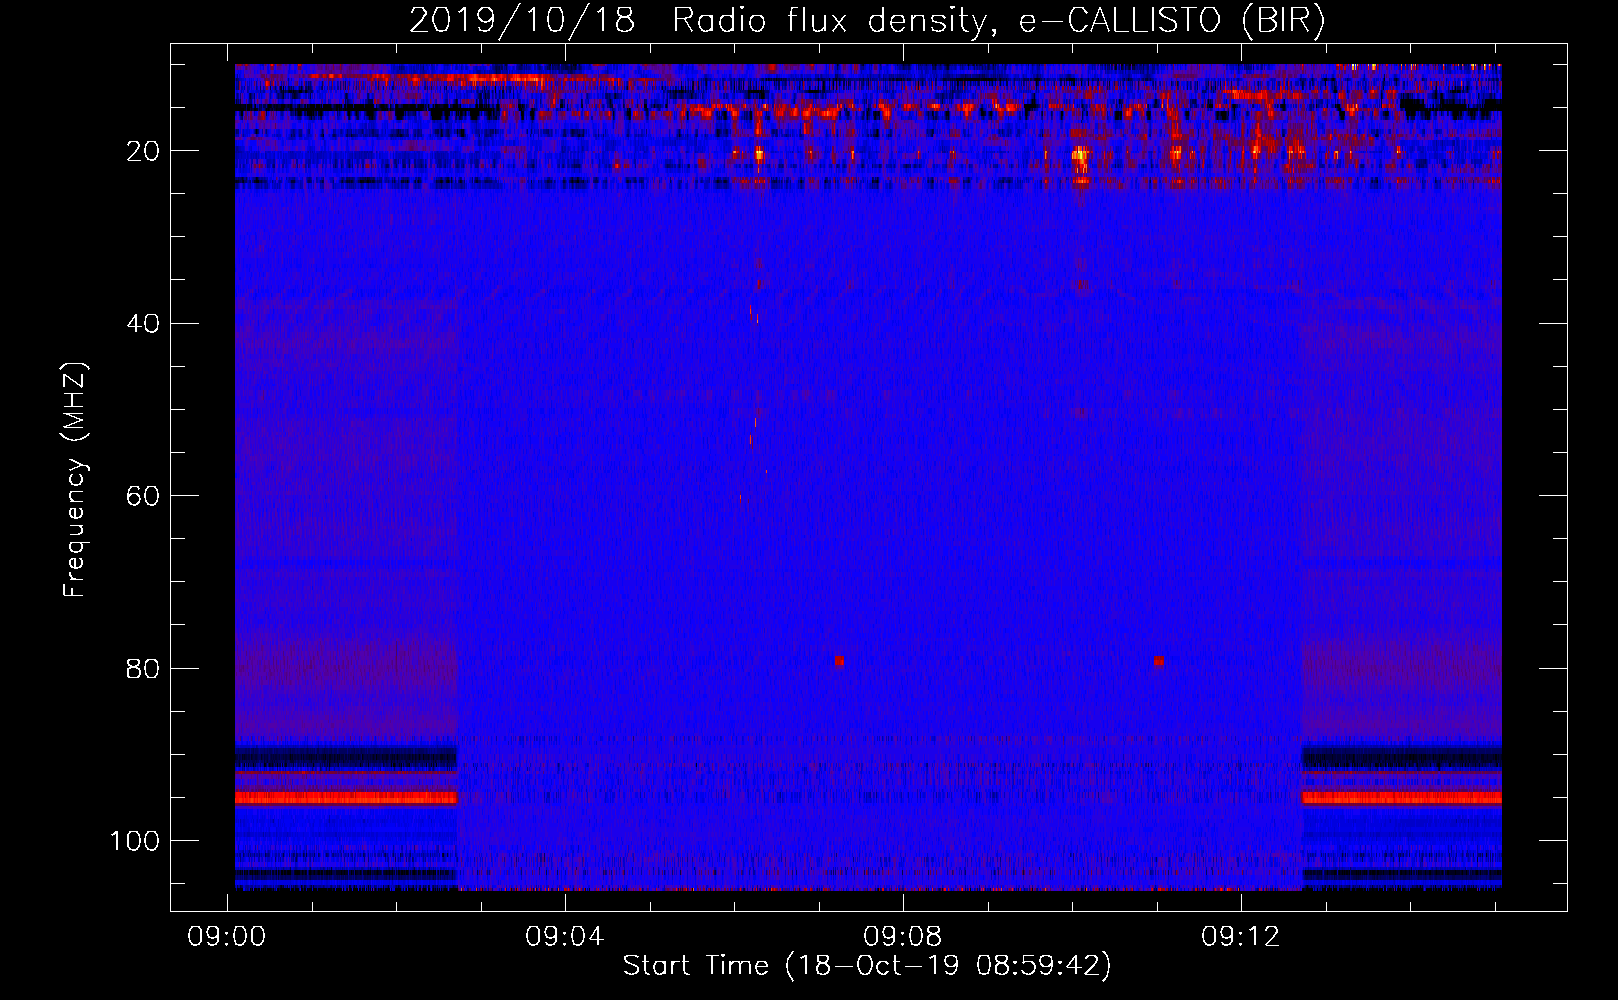
Task: Click the 80 MHz frequency tick label
Action: pyautogui.click(x=144, y=668)
